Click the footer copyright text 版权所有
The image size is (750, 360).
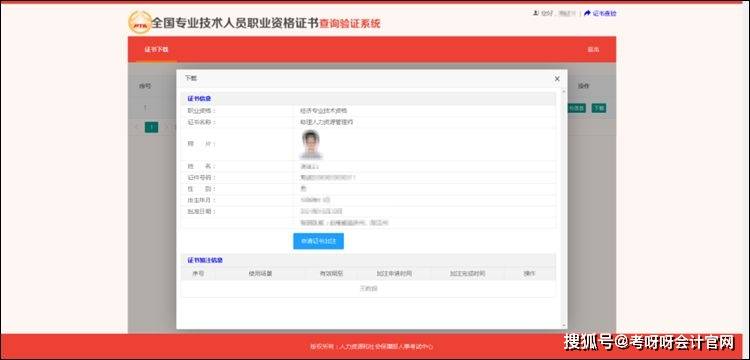click(x=371, y=347)
